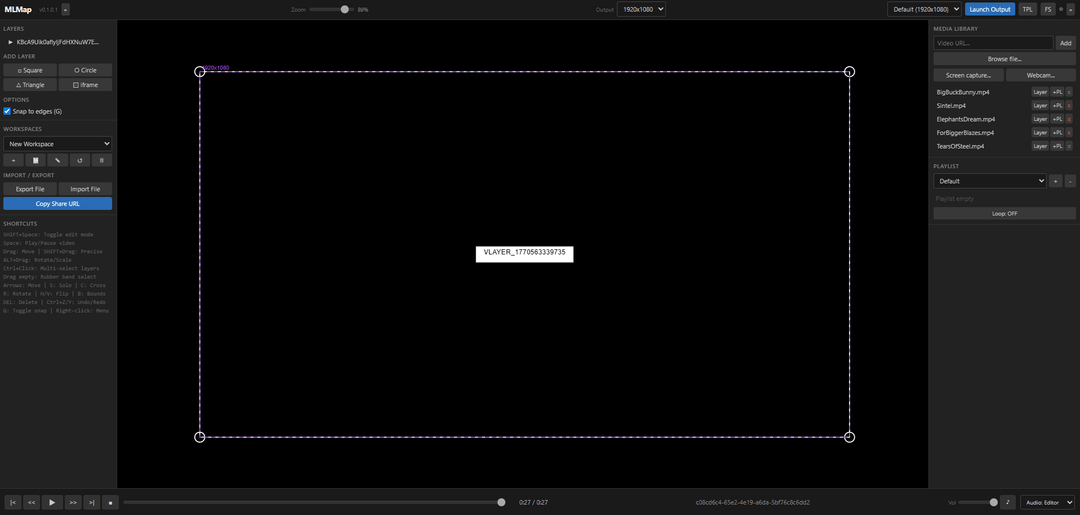This screenshot has width=1080, height=515.
Task: Click the Launch Output button
Action: coord(990,10)
